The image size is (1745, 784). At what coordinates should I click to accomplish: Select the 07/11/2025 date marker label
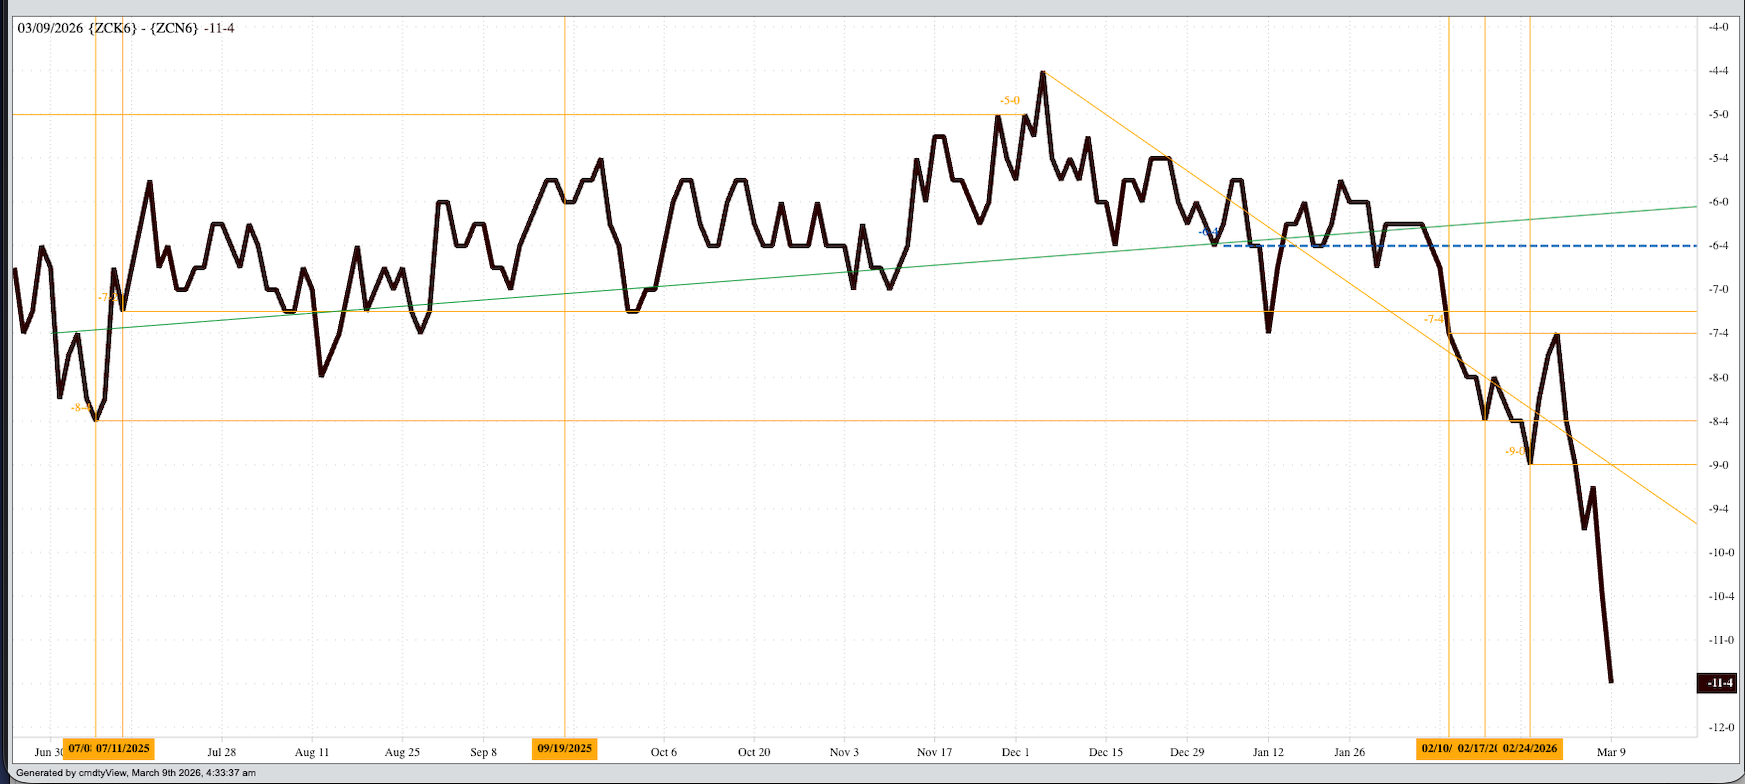[124, 749]
